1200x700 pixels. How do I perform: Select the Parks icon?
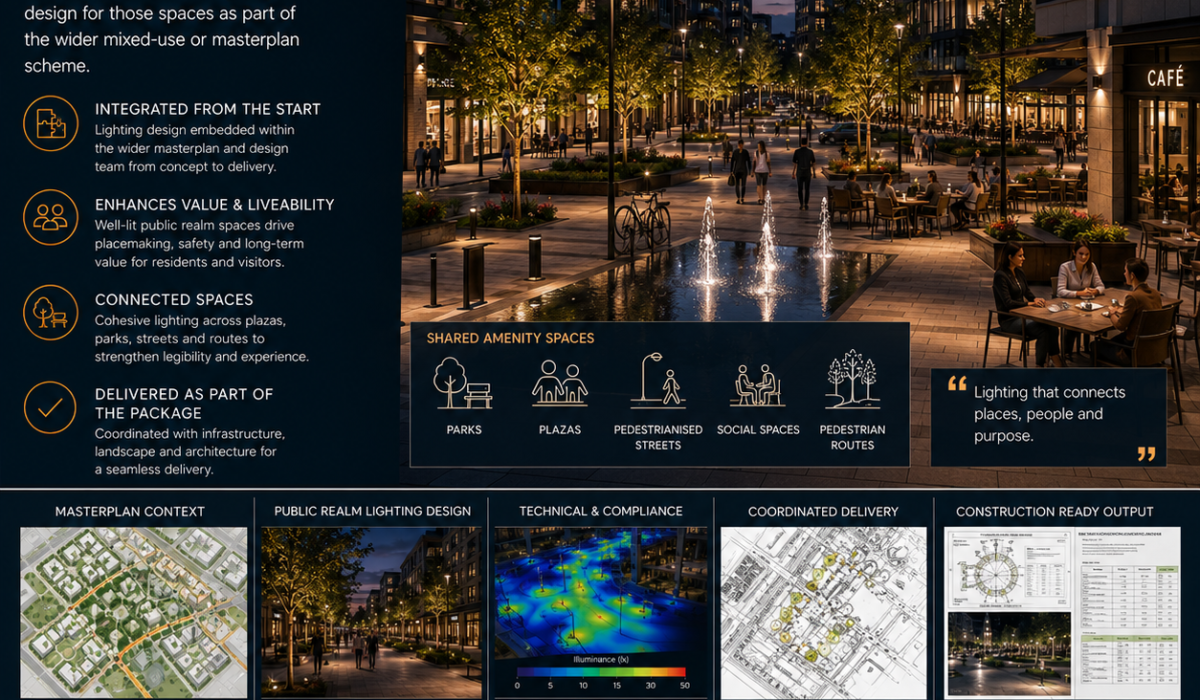click(x=463, y=383)
